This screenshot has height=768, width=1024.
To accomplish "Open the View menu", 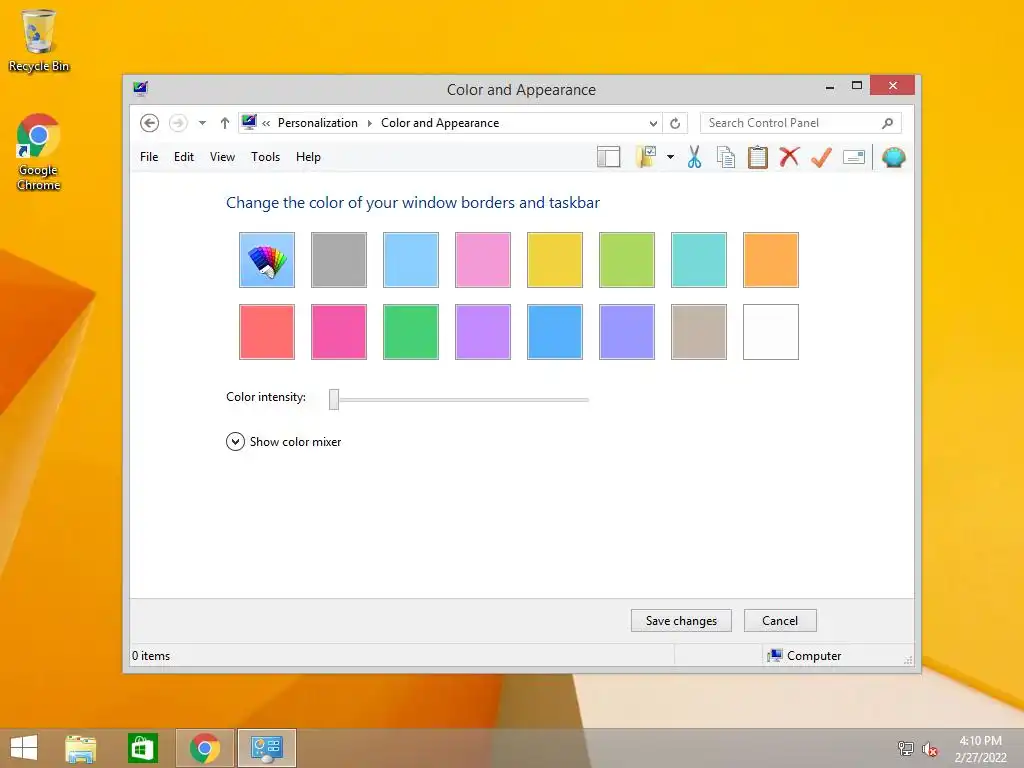I will (x=222, y=157).
